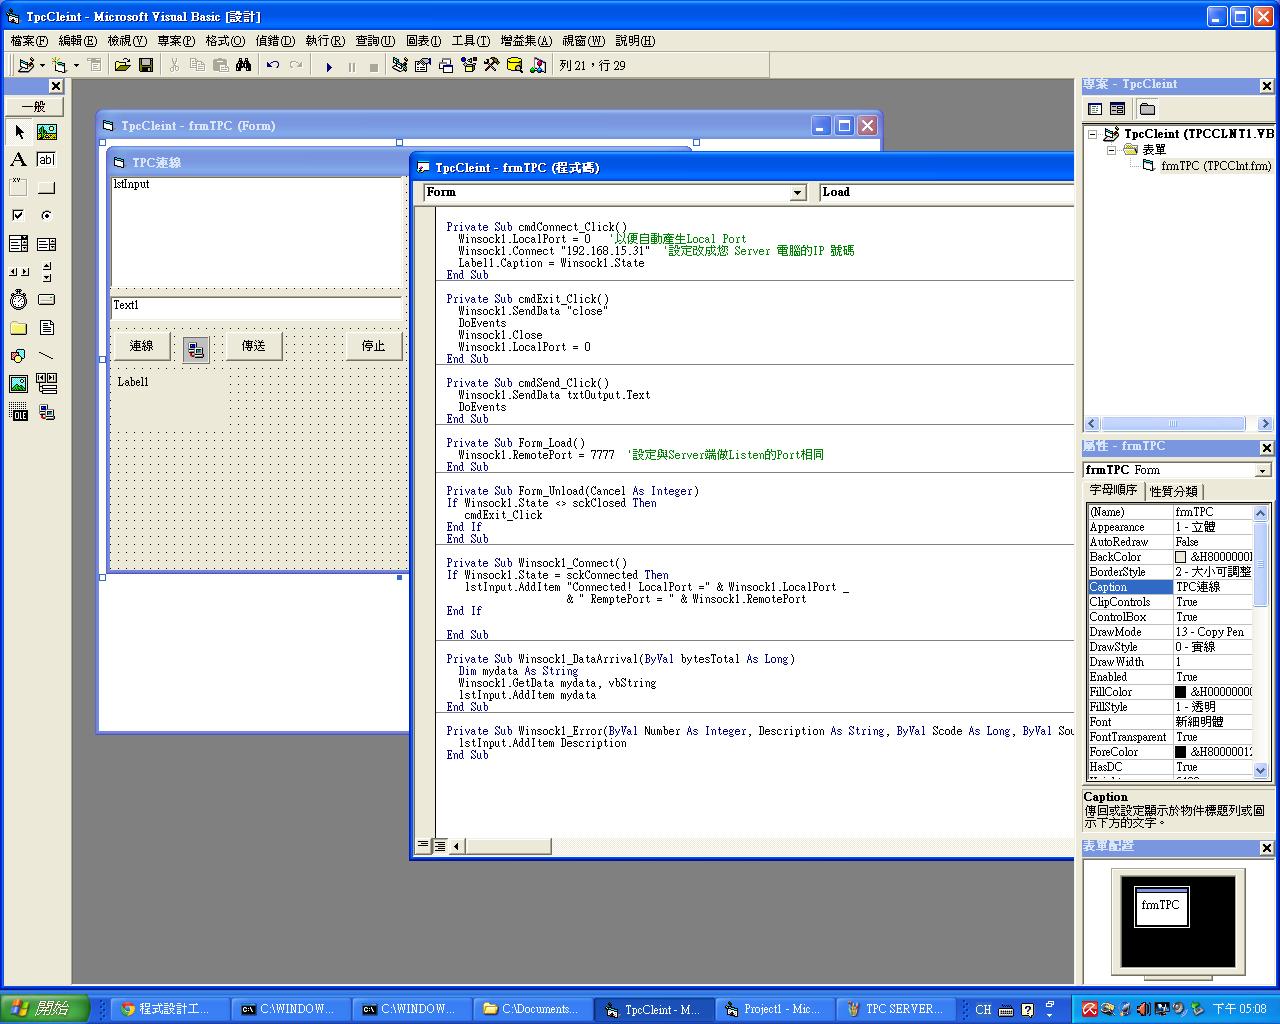This screenshot has width=1280, height=1024.
Task: Select the ComboBox control tool
Action: (x=19, y=244)
